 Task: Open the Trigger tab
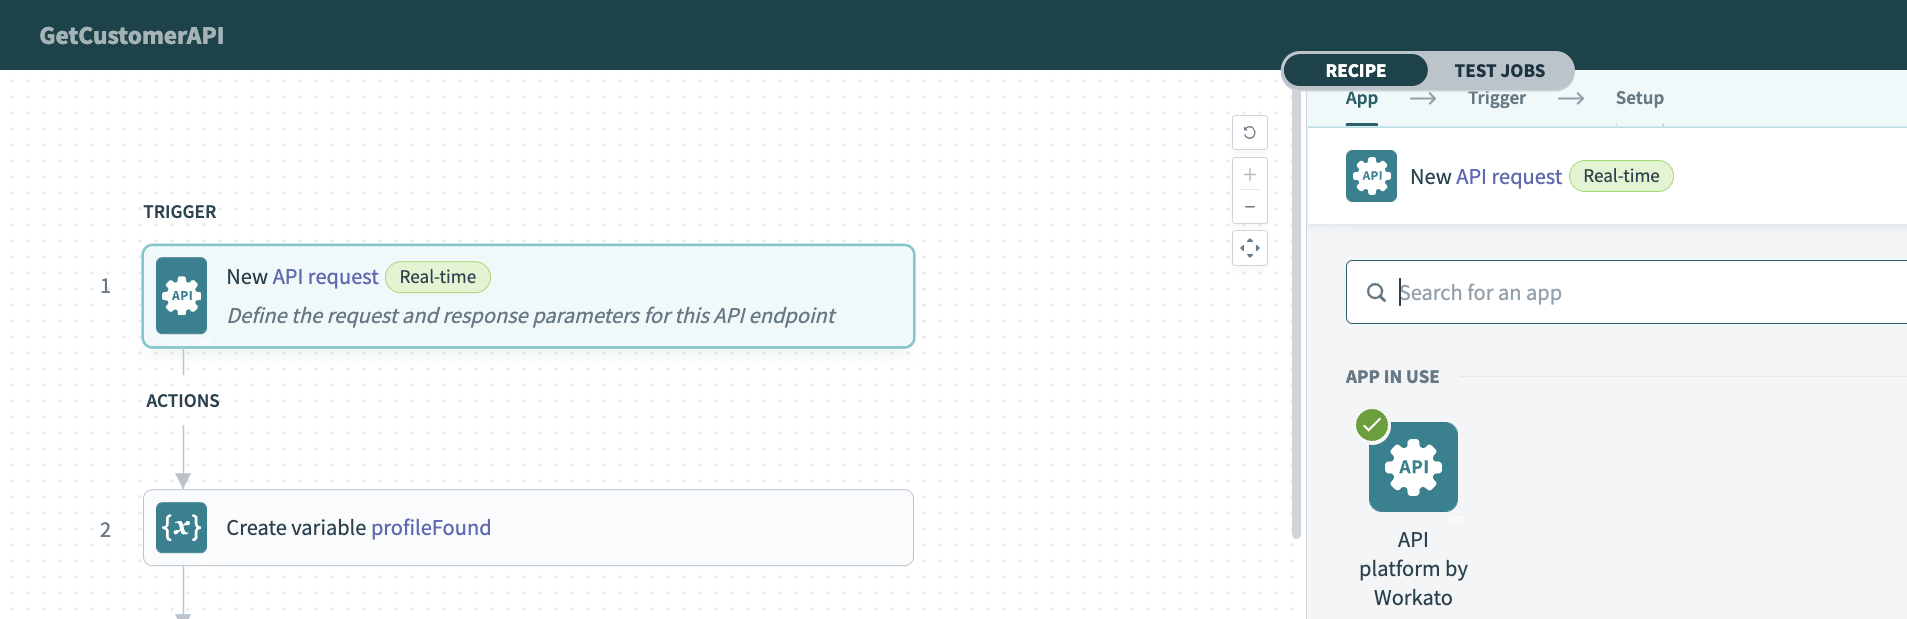click(x=1496, y=98)
